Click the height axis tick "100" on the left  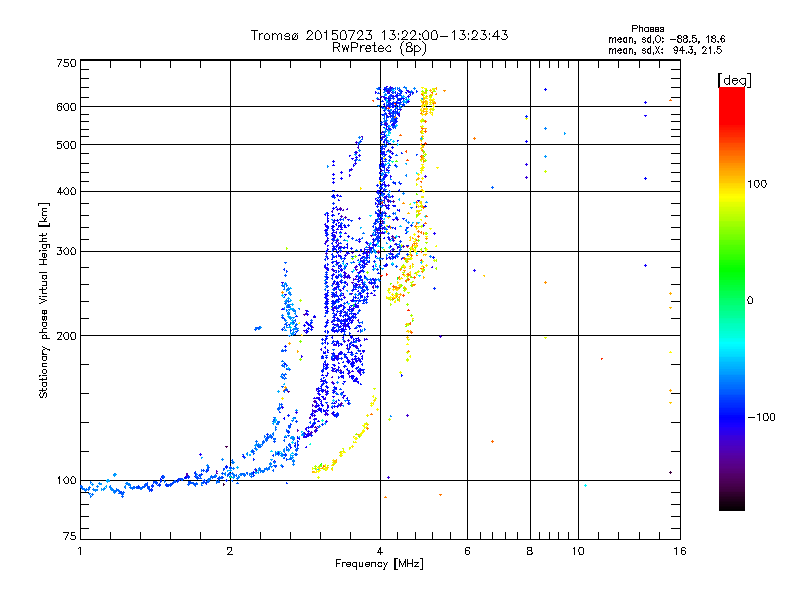point(66,480)
